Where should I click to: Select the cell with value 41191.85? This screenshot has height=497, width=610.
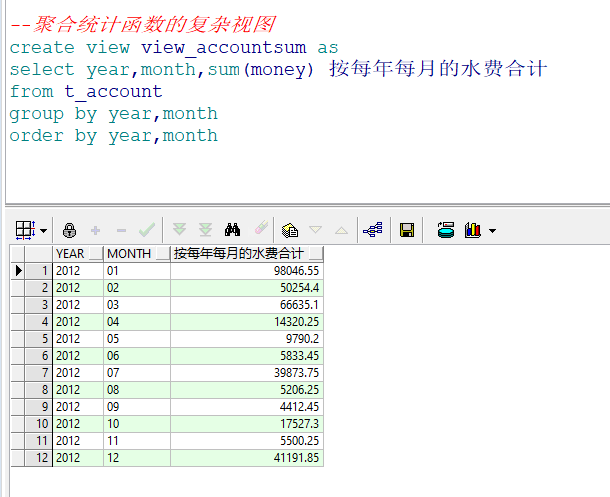[x=247, y=458]
